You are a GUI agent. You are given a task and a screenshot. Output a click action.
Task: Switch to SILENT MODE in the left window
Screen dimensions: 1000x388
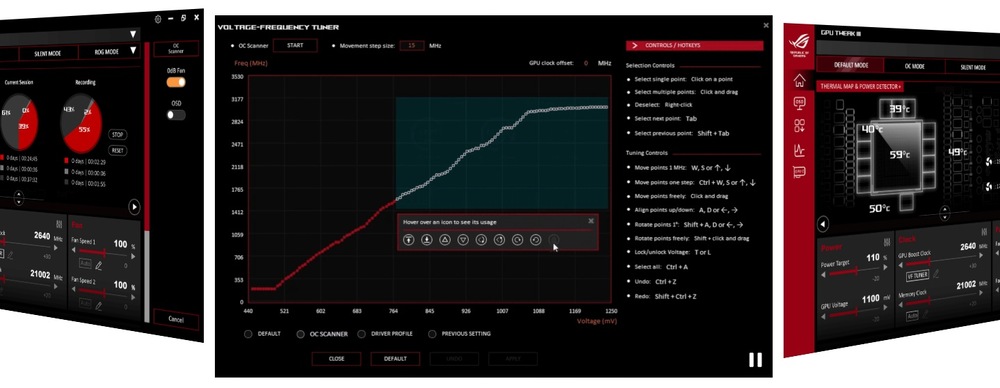pyautogui.click(x=48, y=53)
